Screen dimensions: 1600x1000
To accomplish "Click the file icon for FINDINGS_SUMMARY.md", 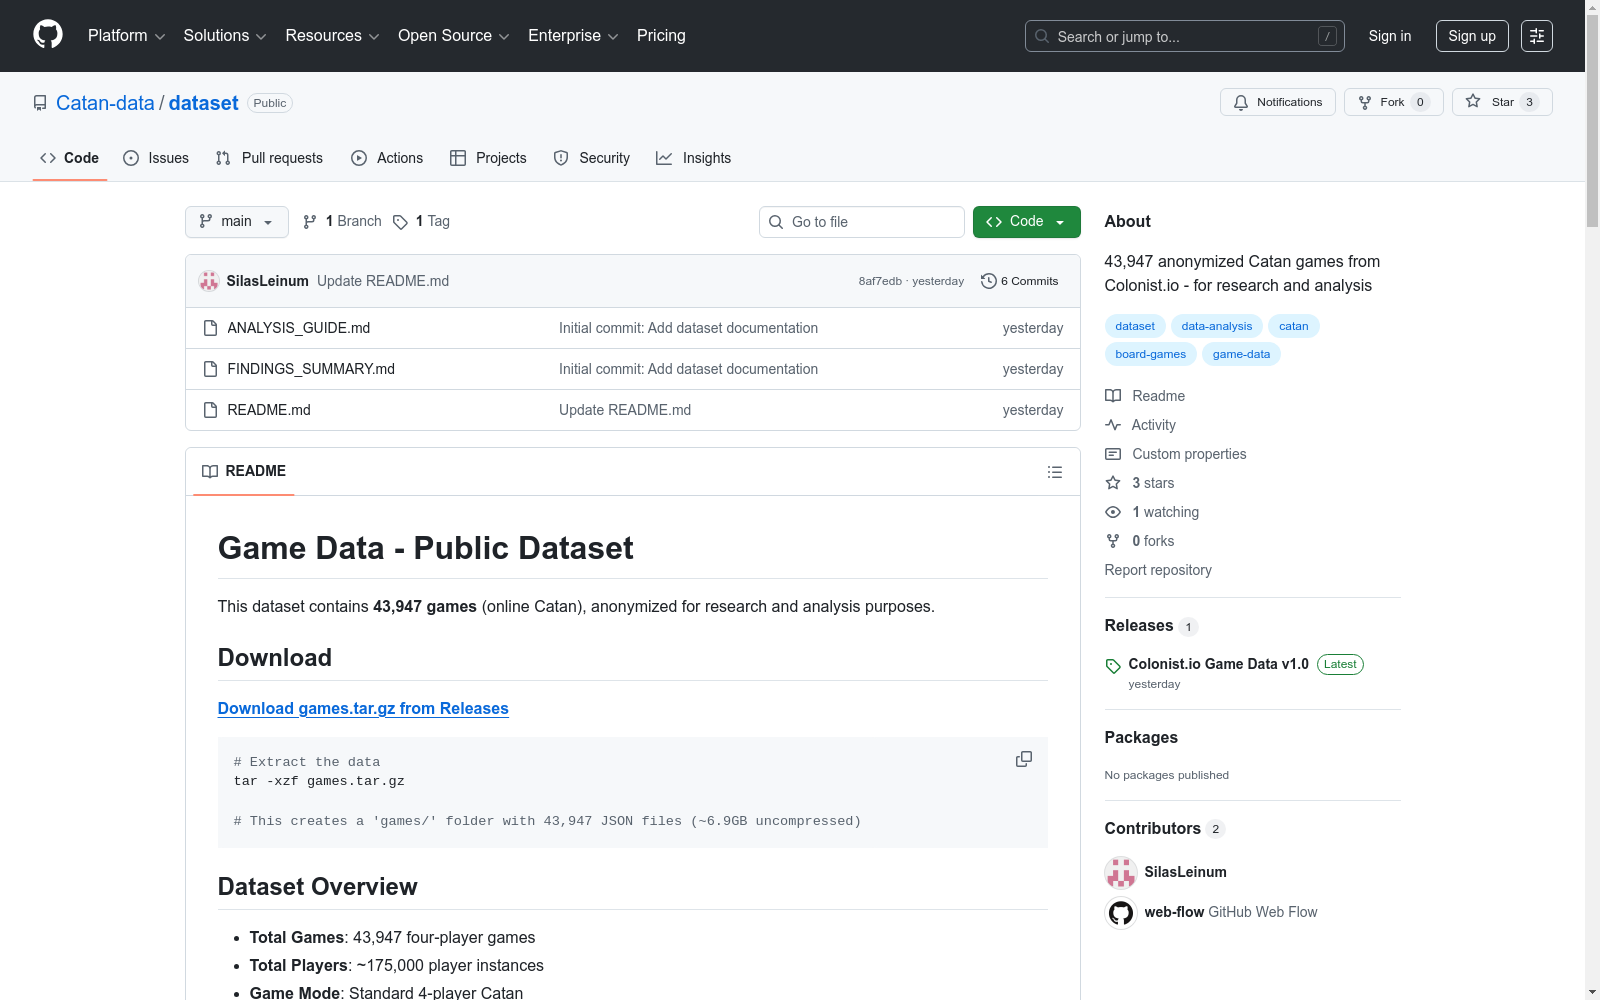I will click(210, 369).
